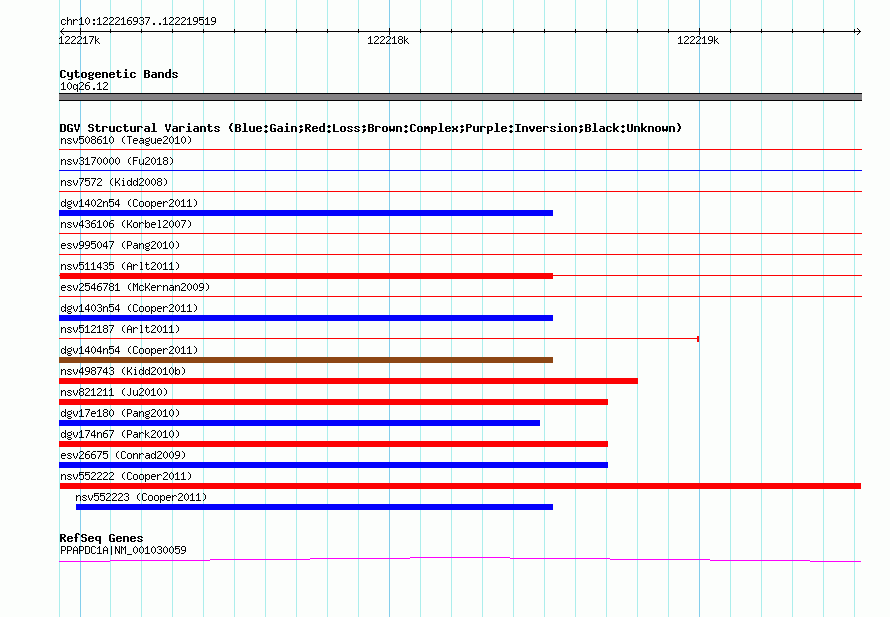Select the red dgv174n67 loss bar
890x617 pixels.
click(334, 444)
